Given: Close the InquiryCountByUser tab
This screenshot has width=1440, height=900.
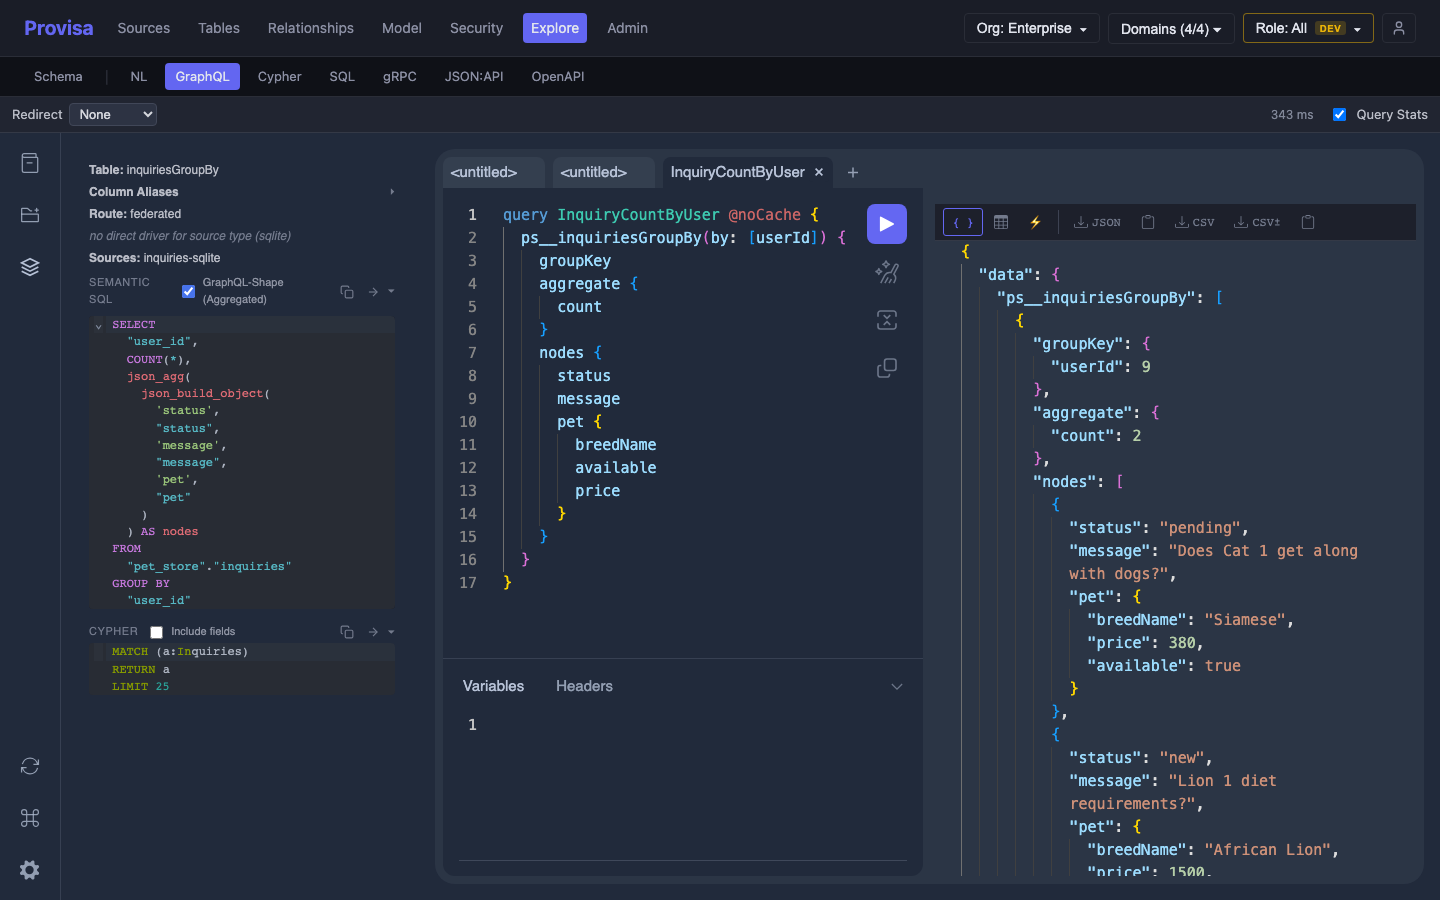Looking at the screenshot, I should pyautogui.click(x=819, y=172).
